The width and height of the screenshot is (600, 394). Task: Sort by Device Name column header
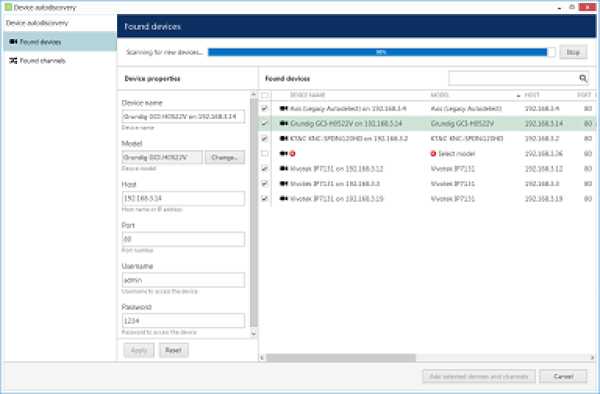[x=308, y=95]
